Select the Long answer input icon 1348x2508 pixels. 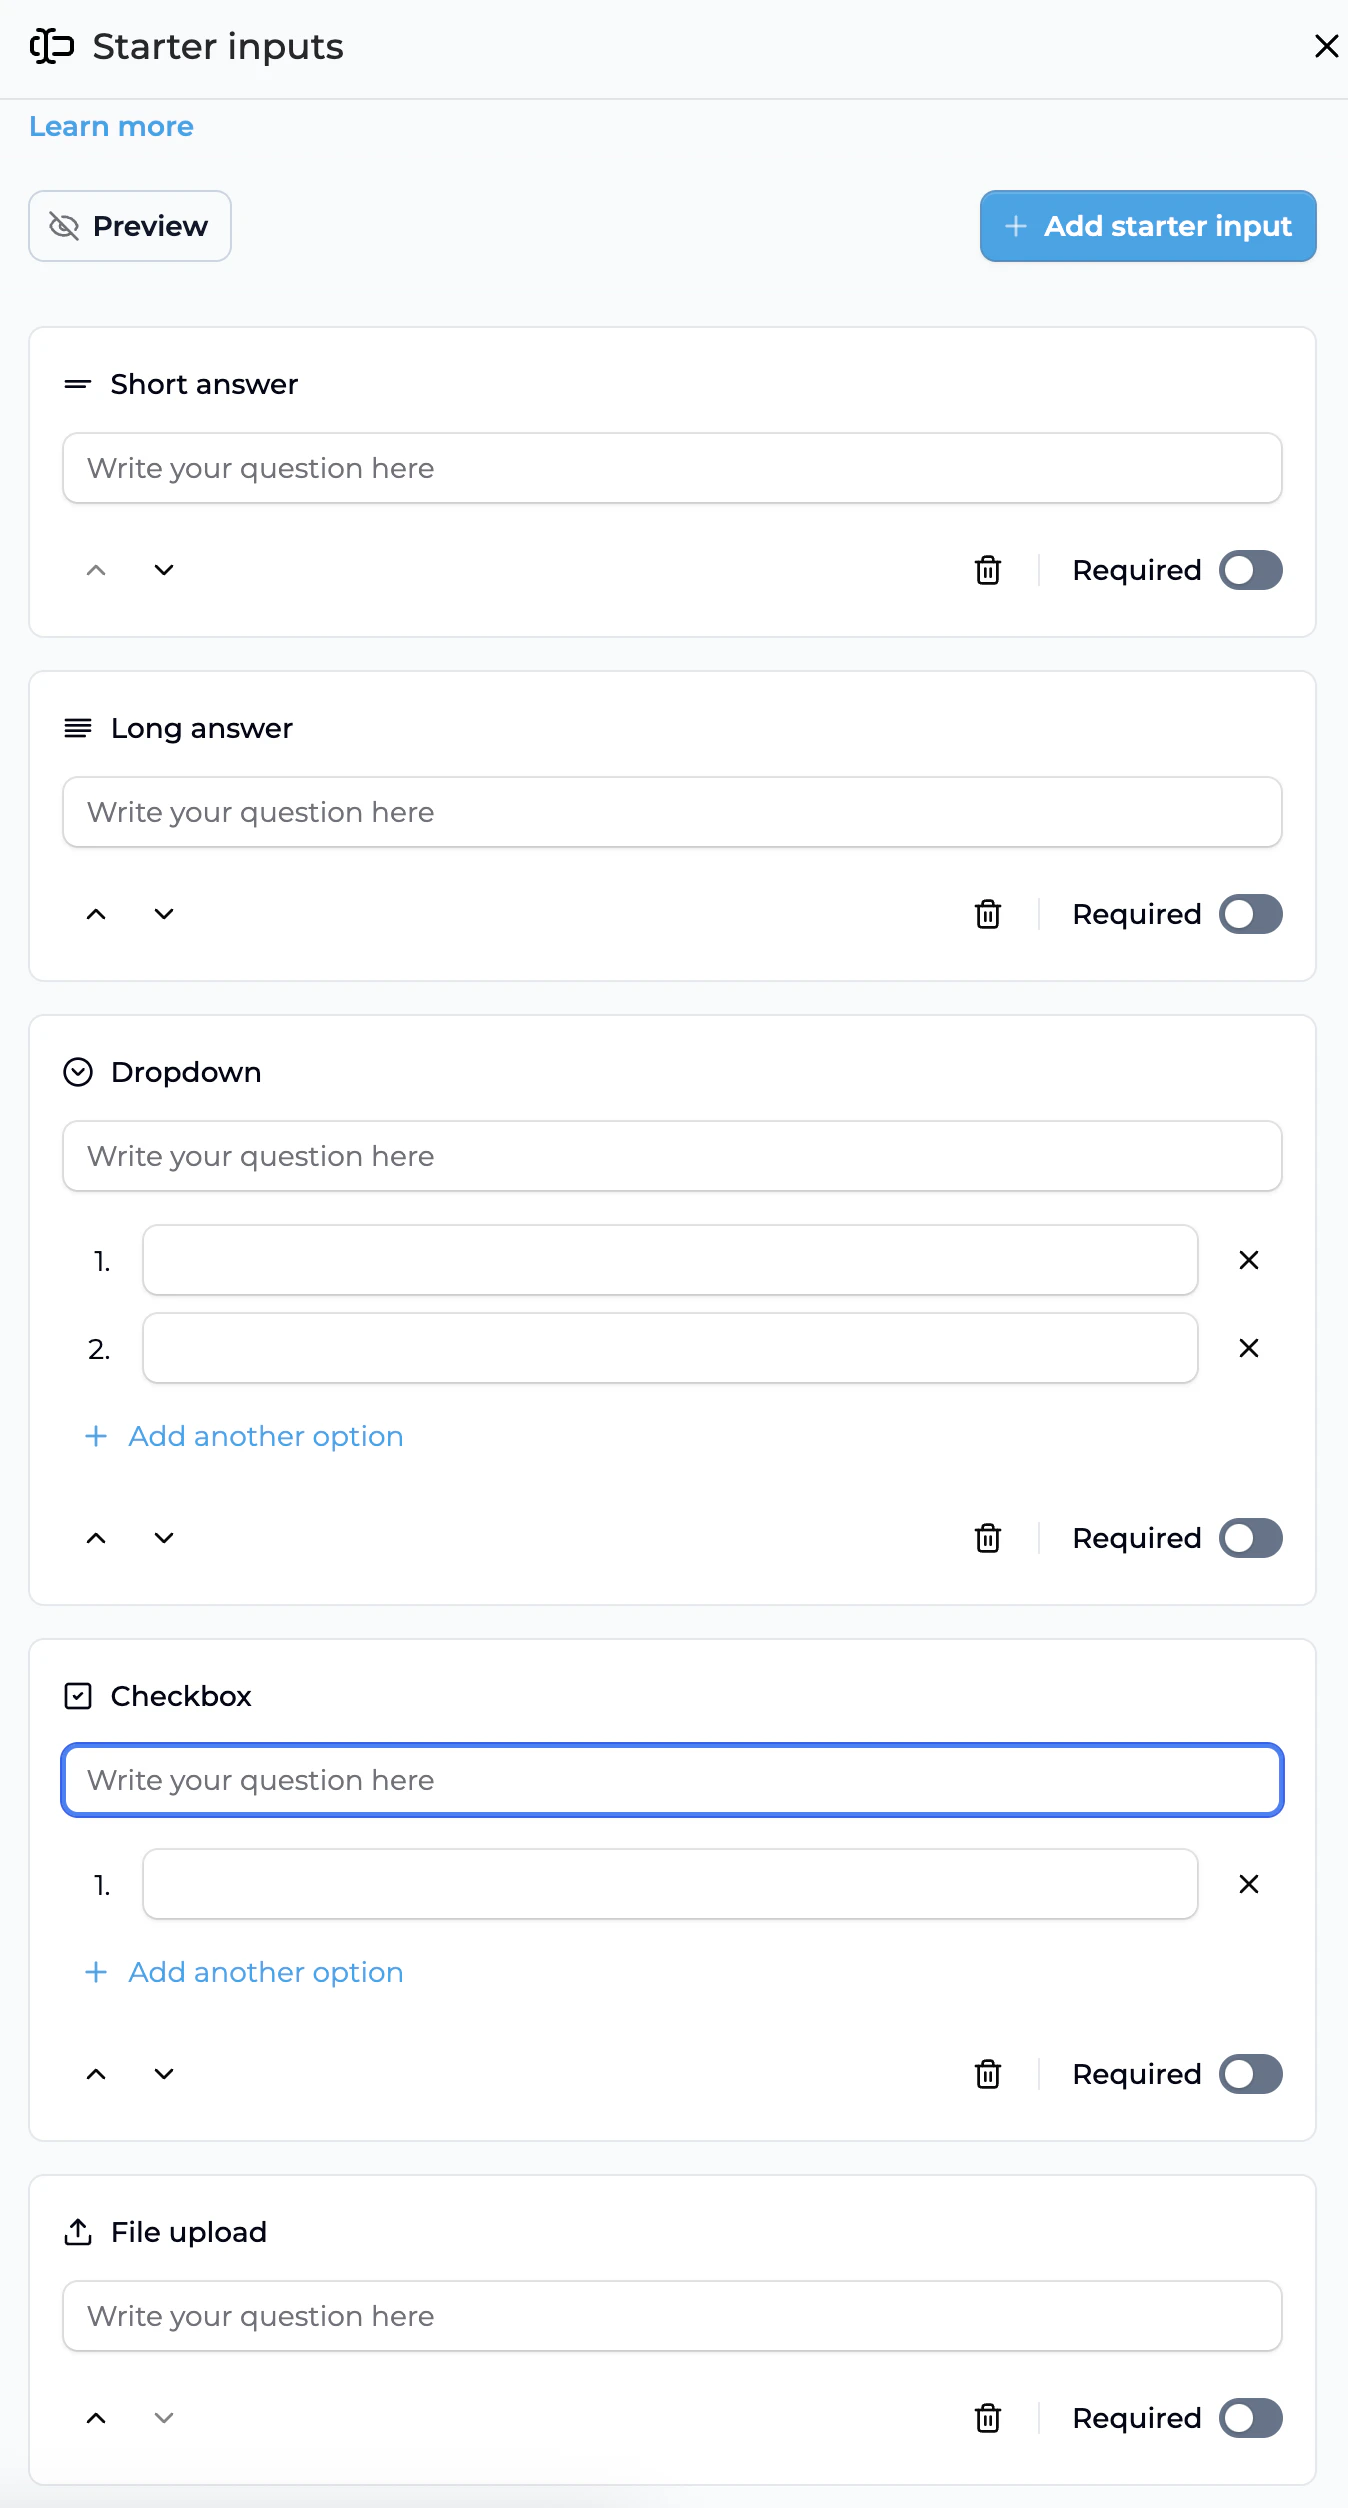coord(77,728)
